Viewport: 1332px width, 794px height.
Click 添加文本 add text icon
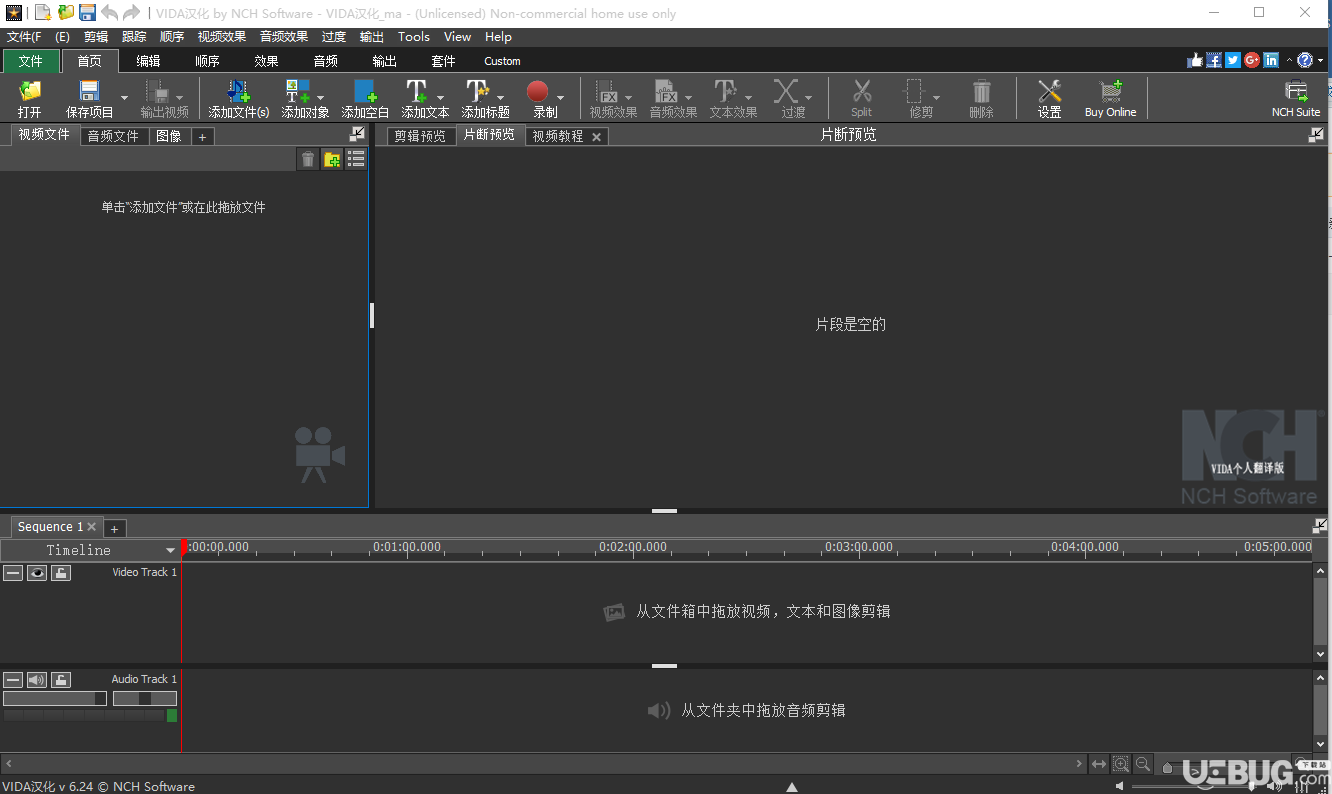click(x=418, y=92)
